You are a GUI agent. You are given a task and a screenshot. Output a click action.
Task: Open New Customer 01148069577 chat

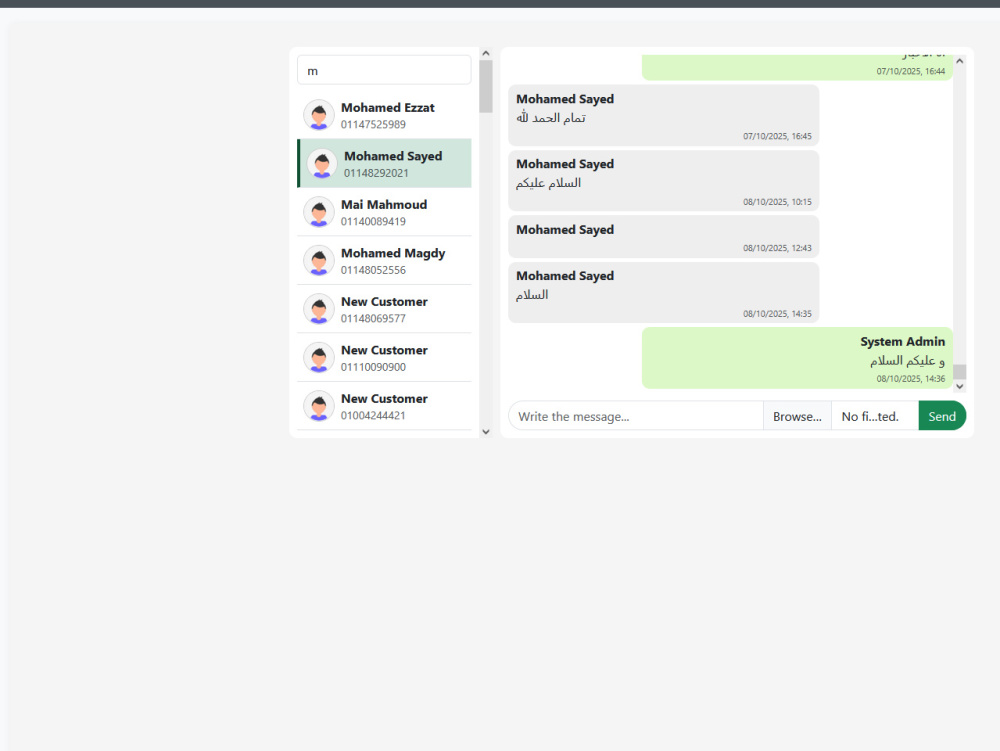pyautogui.click(x=384, y=309)
